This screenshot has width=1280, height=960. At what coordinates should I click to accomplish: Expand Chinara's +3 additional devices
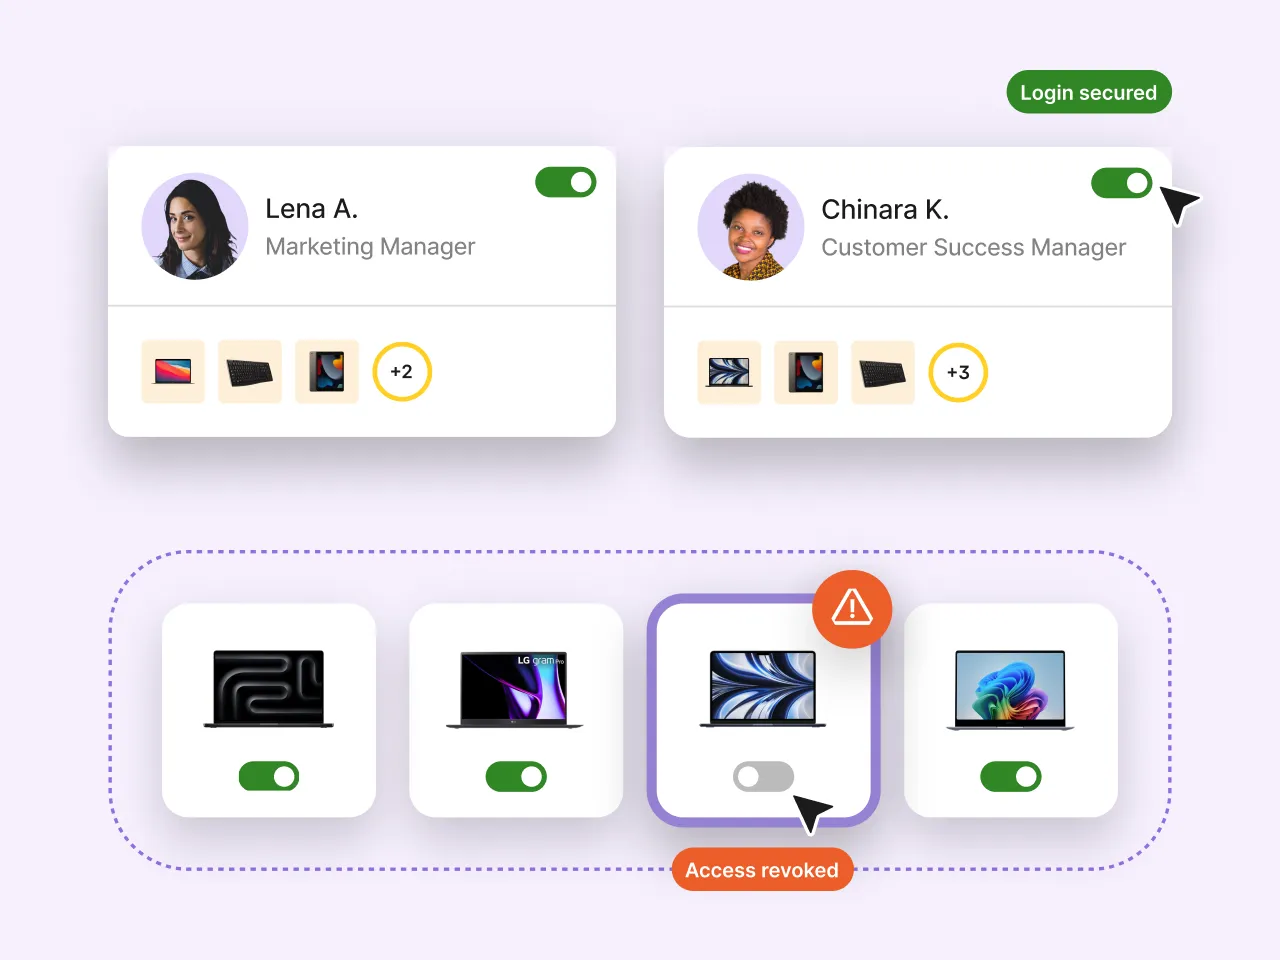click(958, 373)
